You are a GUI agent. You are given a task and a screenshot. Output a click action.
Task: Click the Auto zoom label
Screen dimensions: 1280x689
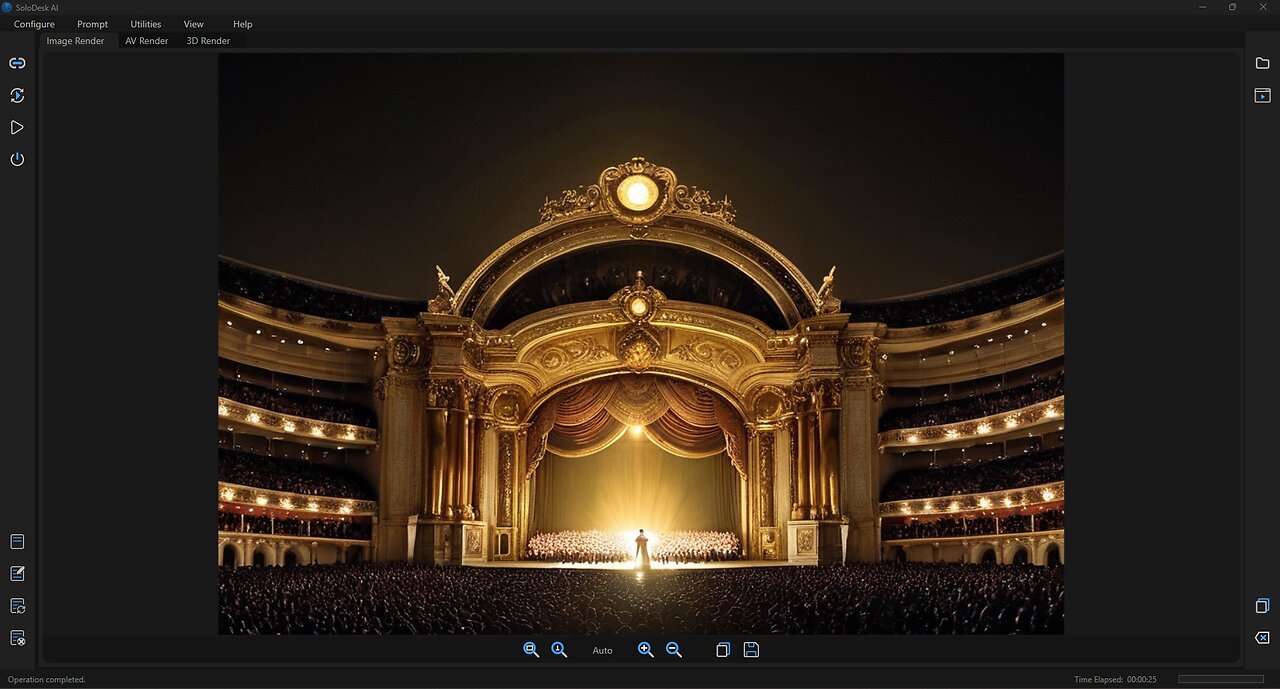602,650
